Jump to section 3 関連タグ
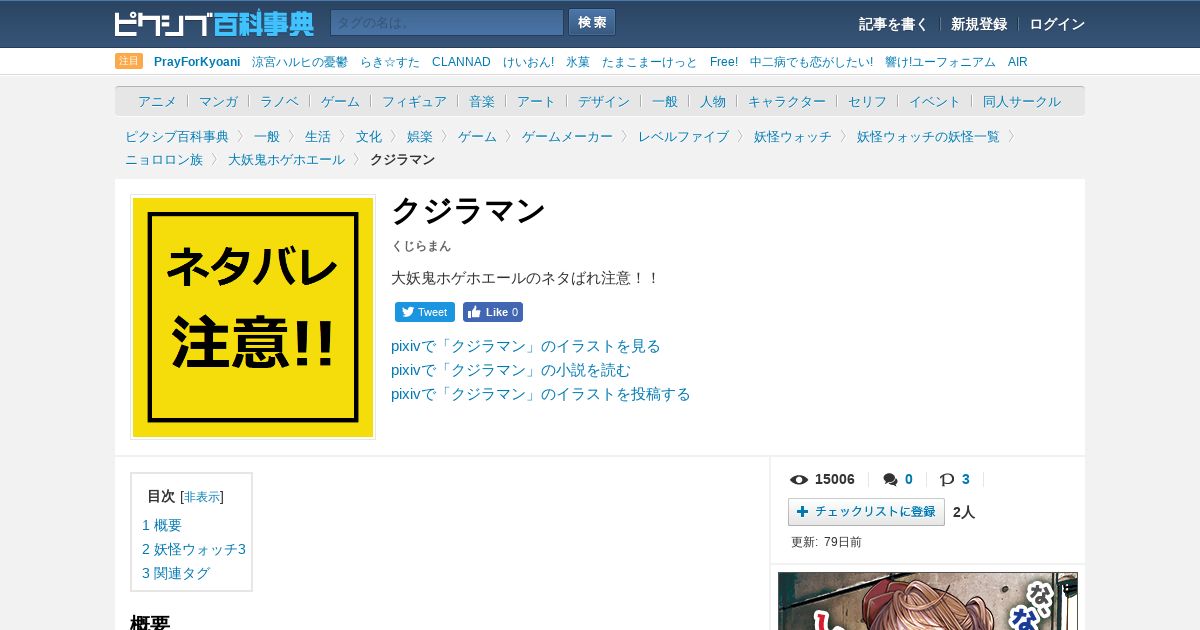The width and height of the screenshot is (1200, 630). pos(176,573)
